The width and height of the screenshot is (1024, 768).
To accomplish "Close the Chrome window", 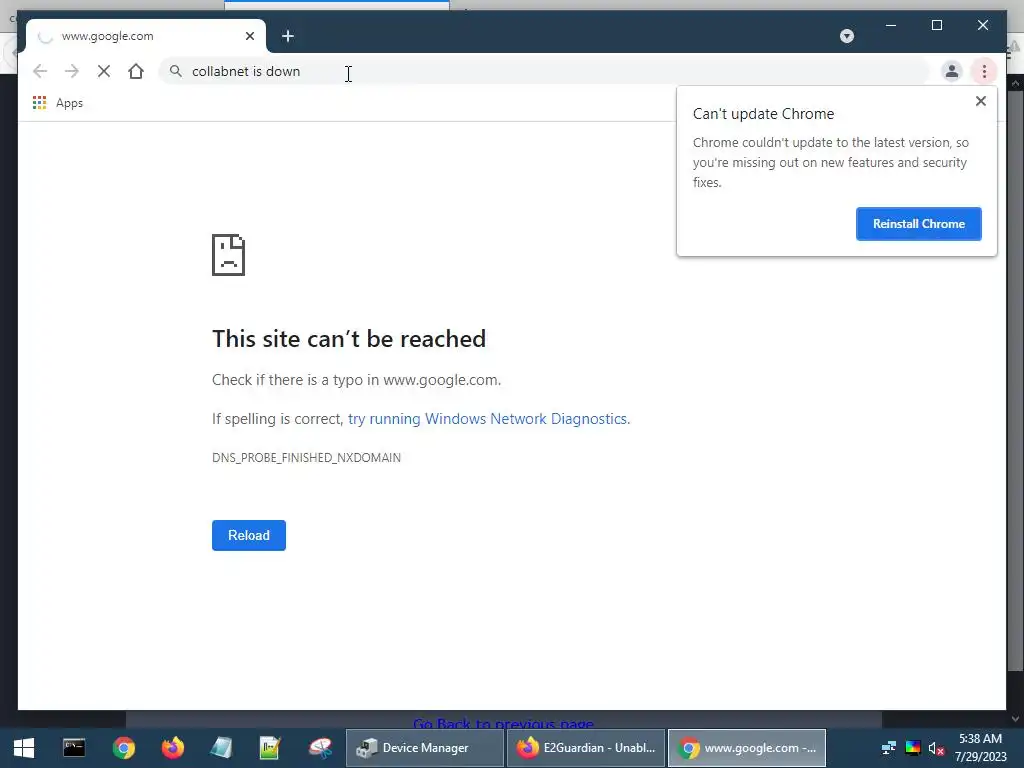I will pos(983,25).
